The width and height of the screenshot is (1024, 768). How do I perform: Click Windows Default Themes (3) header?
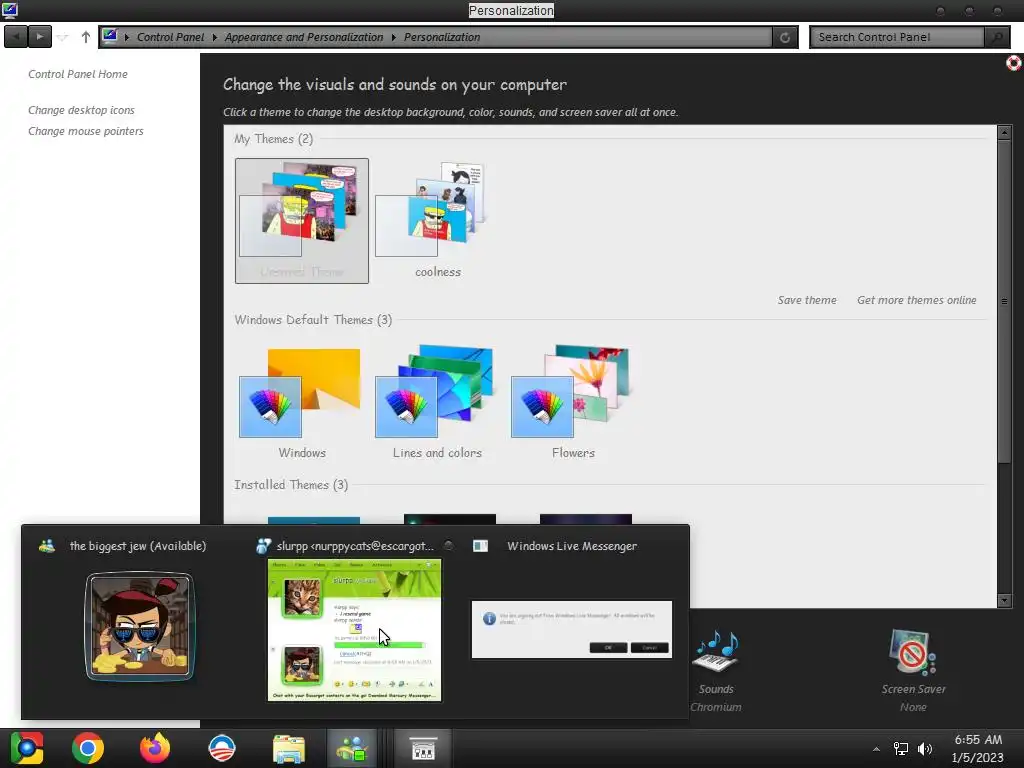(313, 319)
